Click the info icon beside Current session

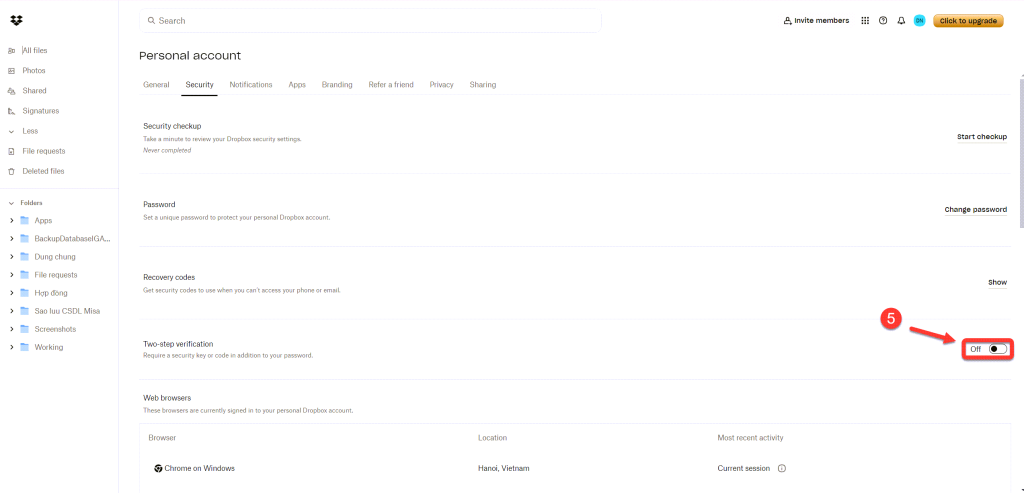[x=782, y=468]
